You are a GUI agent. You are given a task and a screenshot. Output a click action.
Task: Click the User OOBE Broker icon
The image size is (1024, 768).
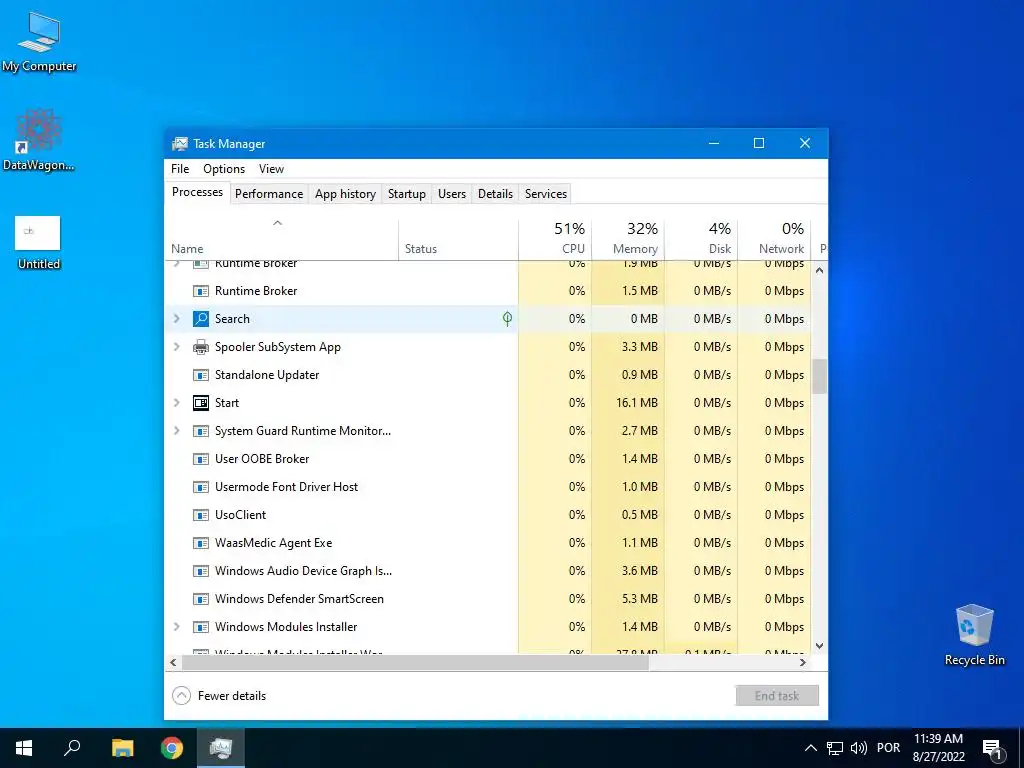tap(200, 459)
